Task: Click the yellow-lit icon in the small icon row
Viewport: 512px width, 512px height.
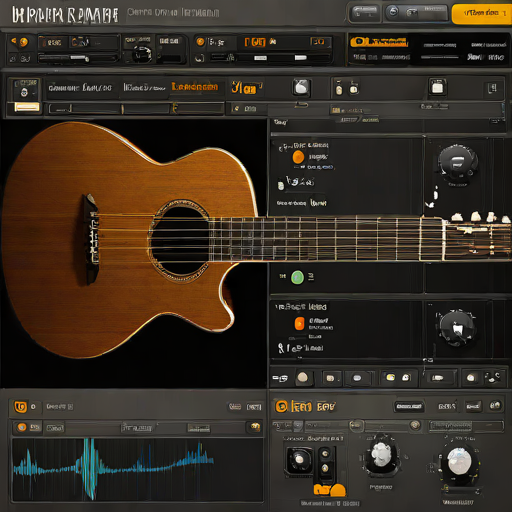Action: click(x=390, y=377)
